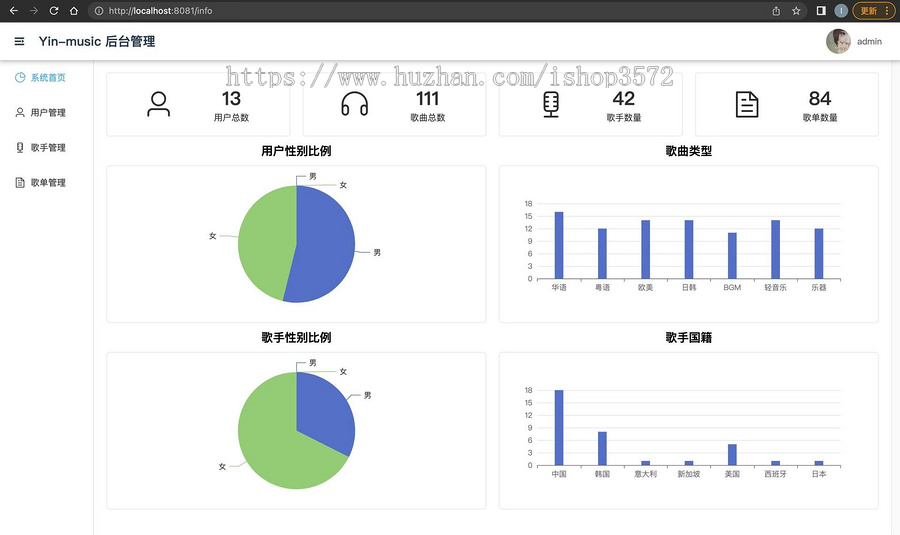Click the 歌单数量 label
Image resolution: width=900 pixels, height=535 pixels.
pos(820,118)
